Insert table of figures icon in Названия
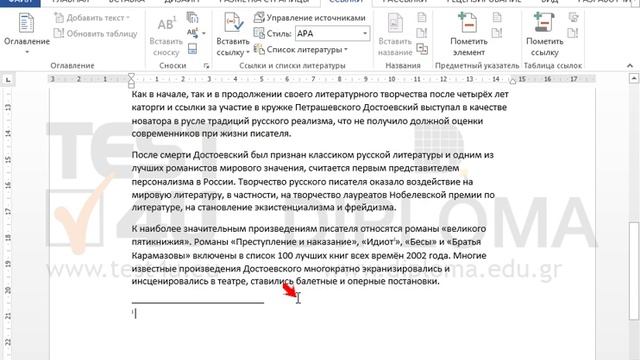Image resolution: width=640 pixels, height=360 pixels. coord(422,18)
